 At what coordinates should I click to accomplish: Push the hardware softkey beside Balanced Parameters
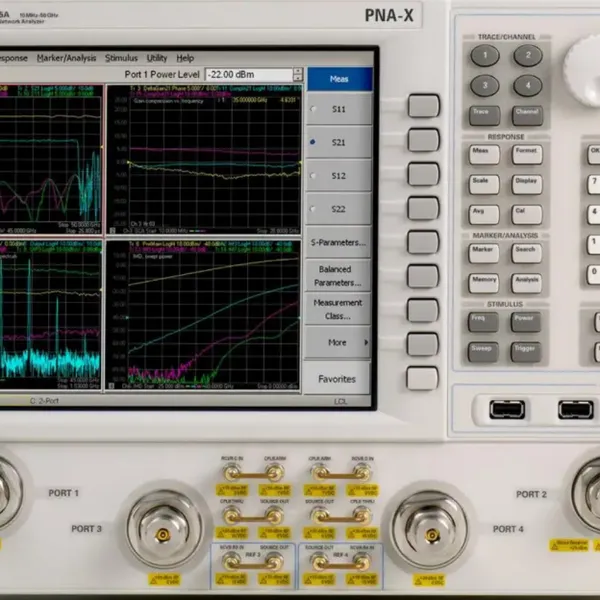[423, 276]
